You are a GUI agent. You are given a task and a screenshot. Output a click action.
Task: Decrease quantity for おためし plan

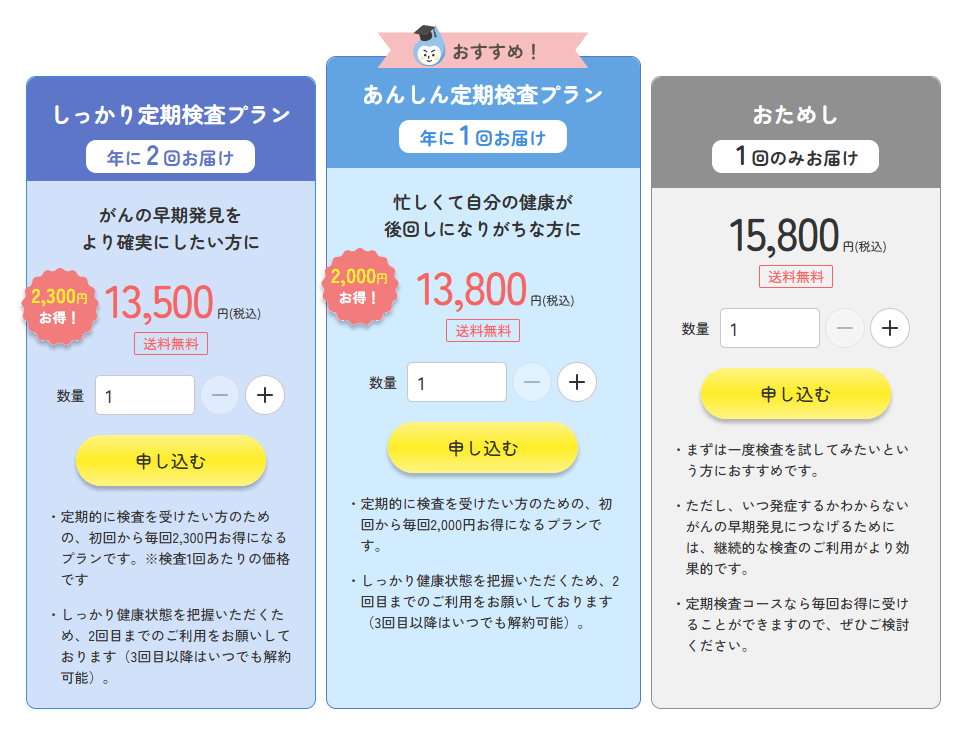pyautogui.click(x=845, y=328)
